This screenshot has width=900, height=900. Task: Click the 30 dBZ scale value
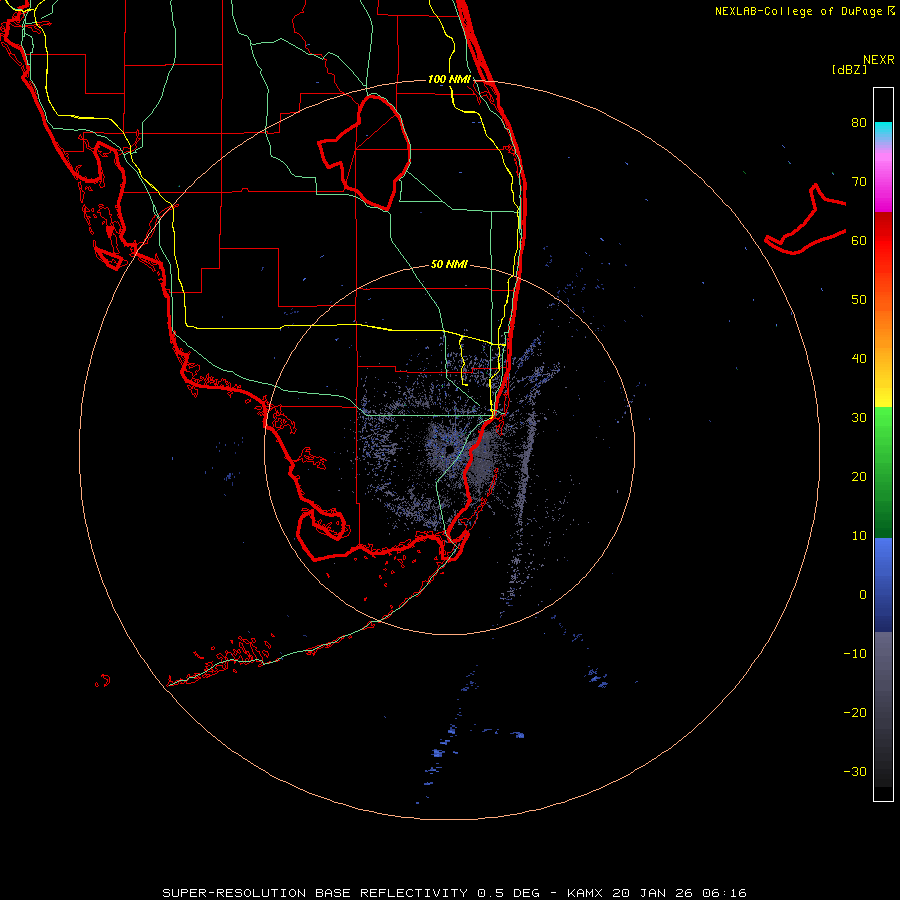(x=859, y=417)
